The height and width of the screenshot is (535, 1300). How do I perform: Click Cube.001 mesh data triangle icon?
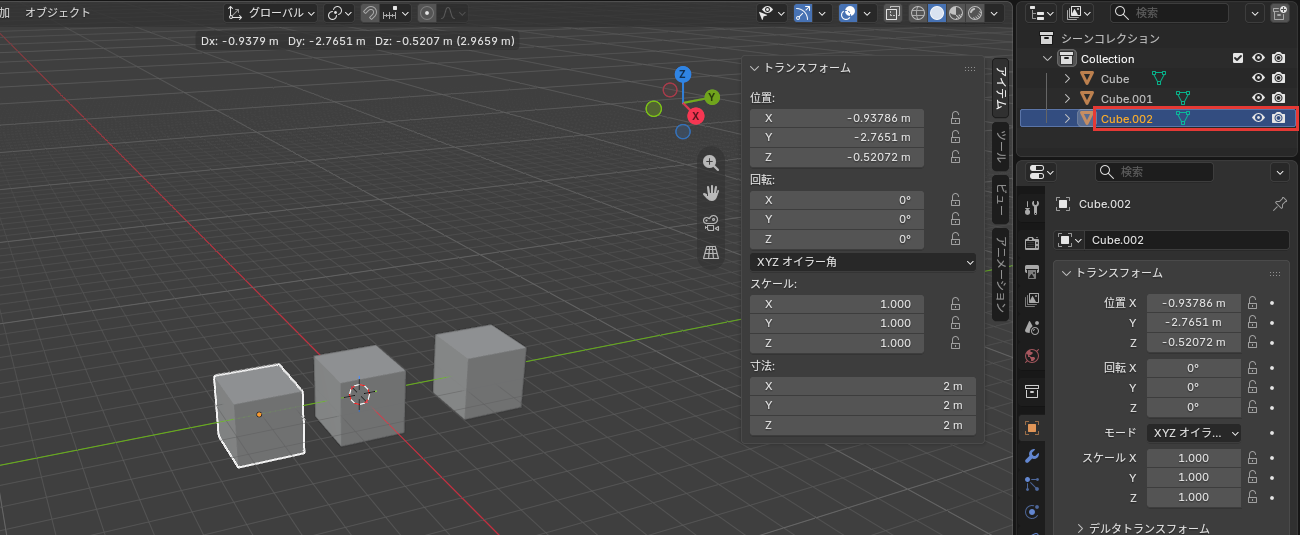(1182, 98)
